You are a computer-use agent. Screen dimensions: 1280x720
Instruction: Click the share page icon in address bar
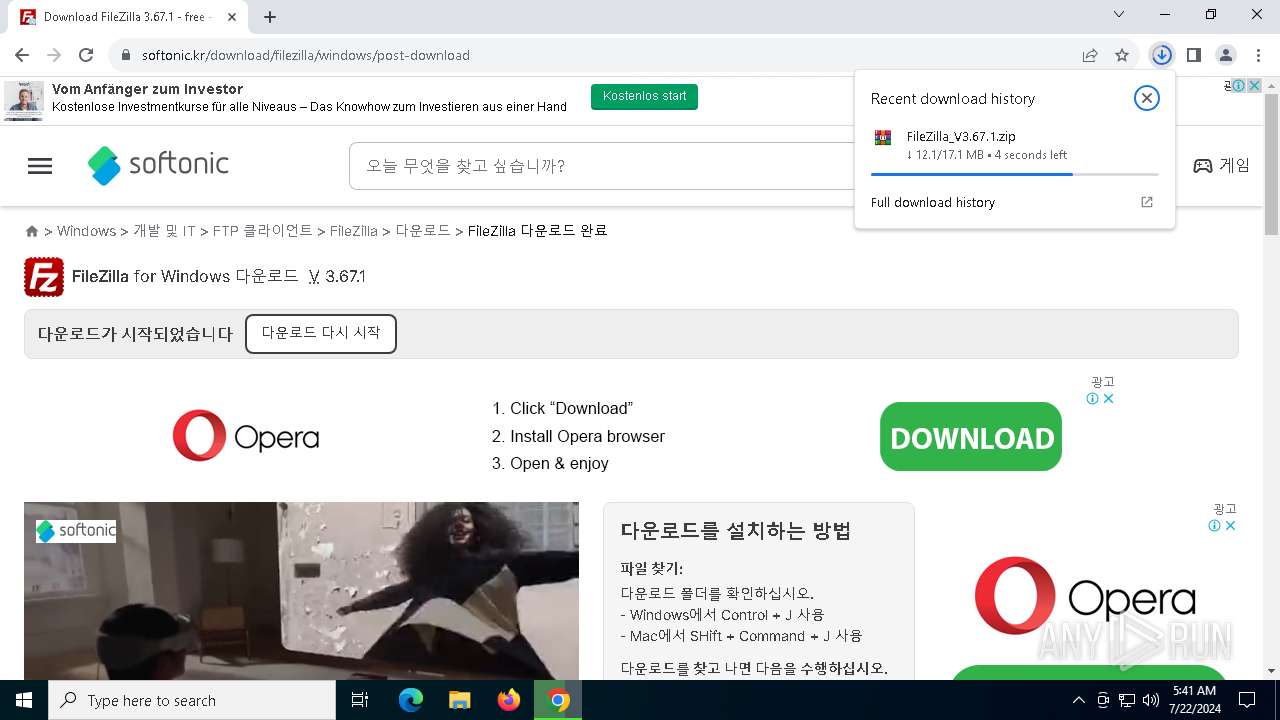tap(1090, 55)
